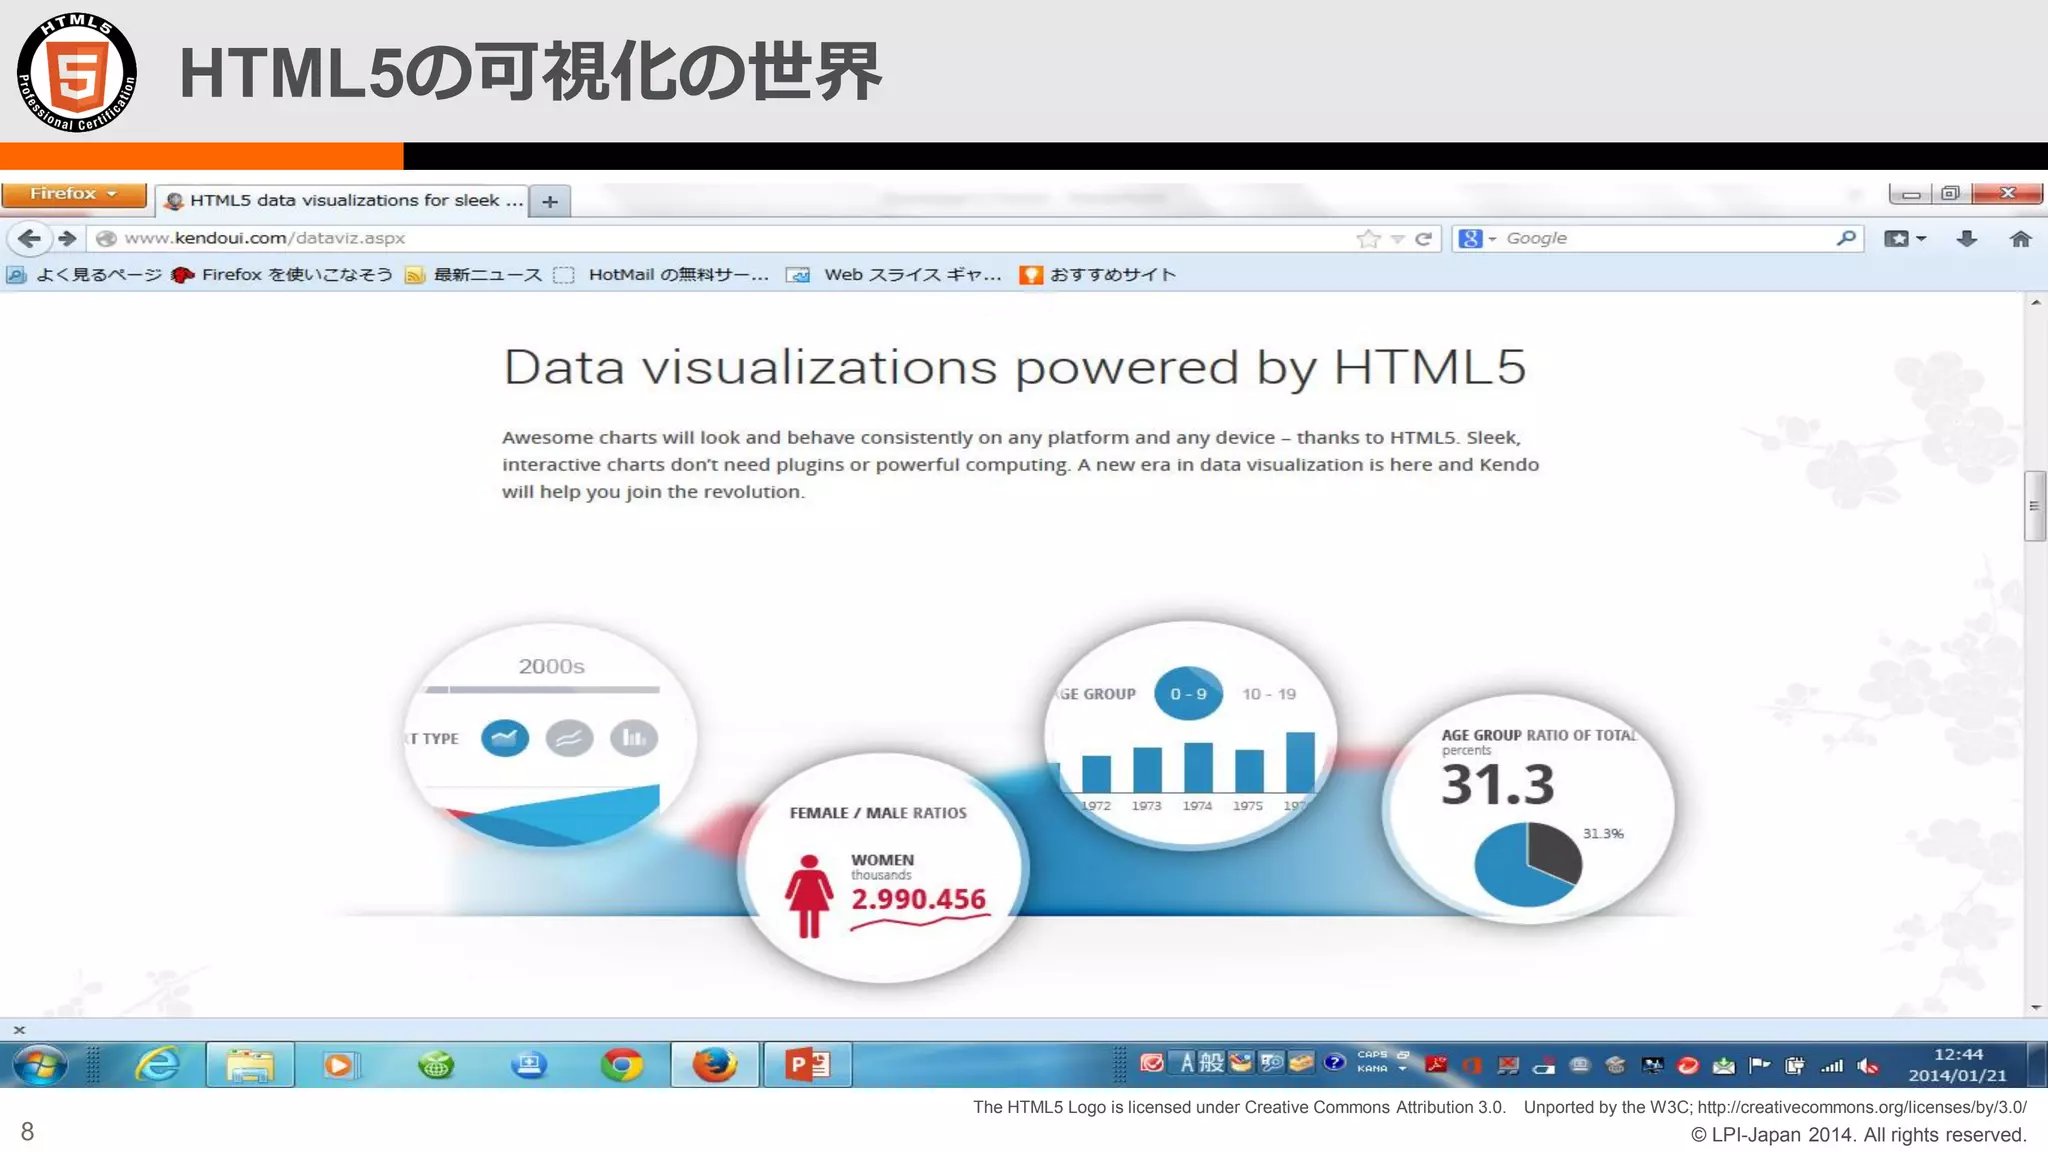Reload the page with refresh icon
This screenshot has width=2048, height=1152.
[1423, 238]
